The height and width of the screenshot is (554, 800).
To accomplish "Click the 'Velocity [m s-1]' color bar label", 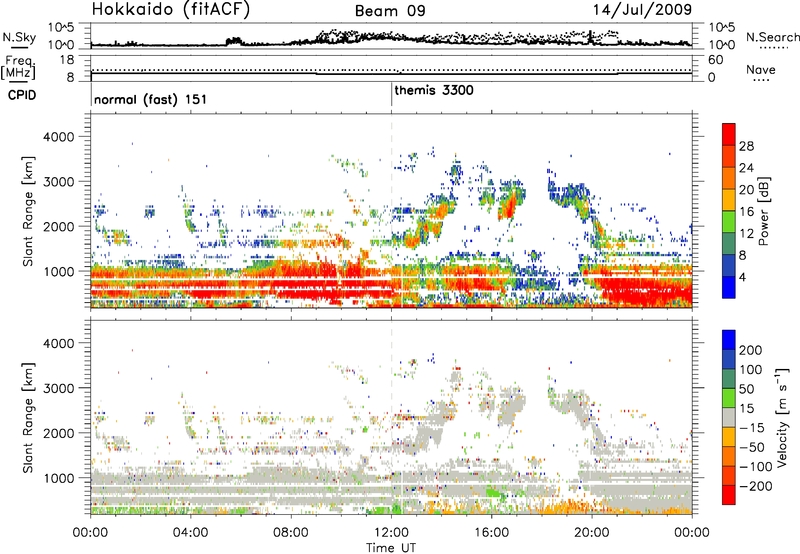I will [782, 417].
